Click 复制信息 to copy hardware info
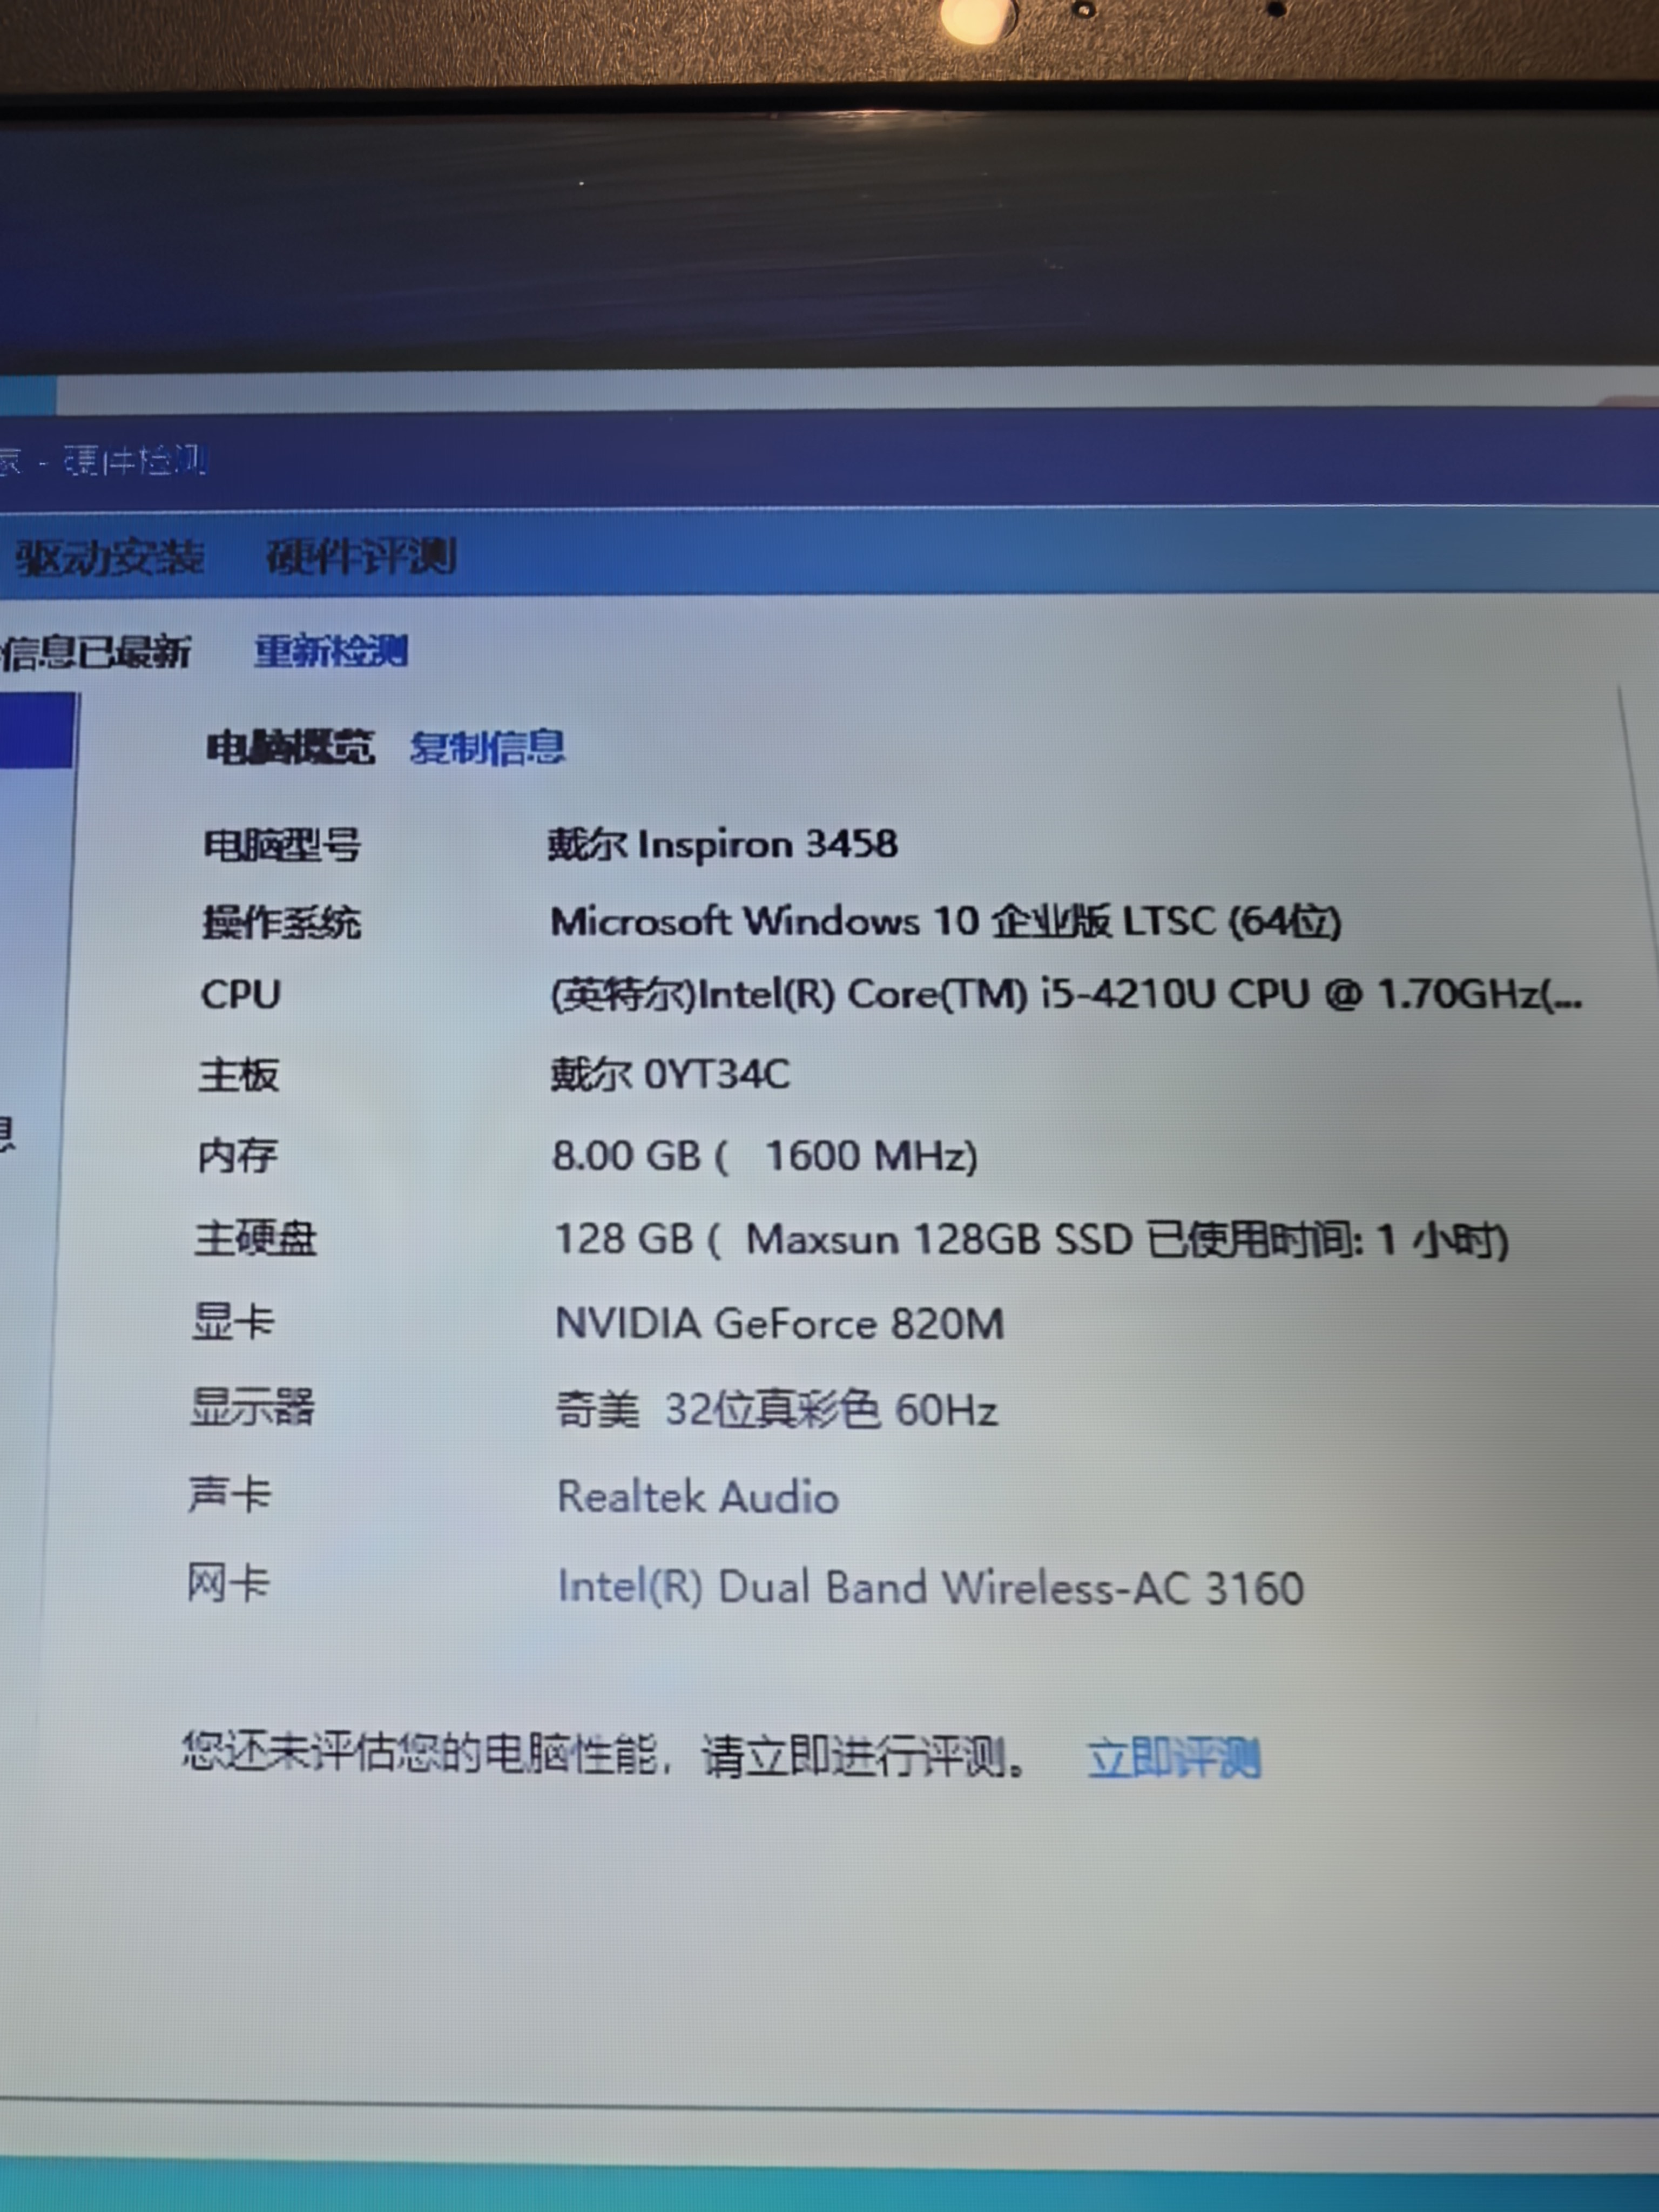The height and width of the screenshot is (2212, 1659). point(487,747)
